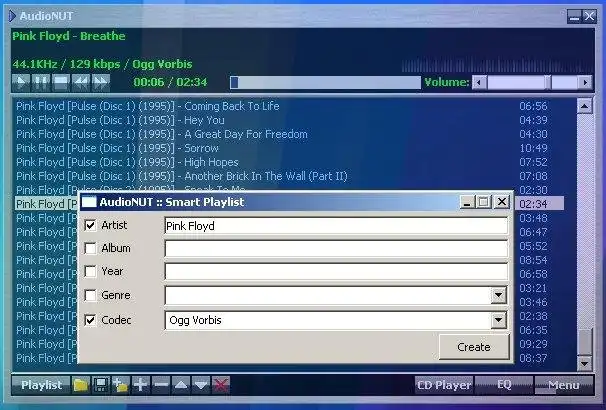Start playback with the Play button

click(21, 82)
